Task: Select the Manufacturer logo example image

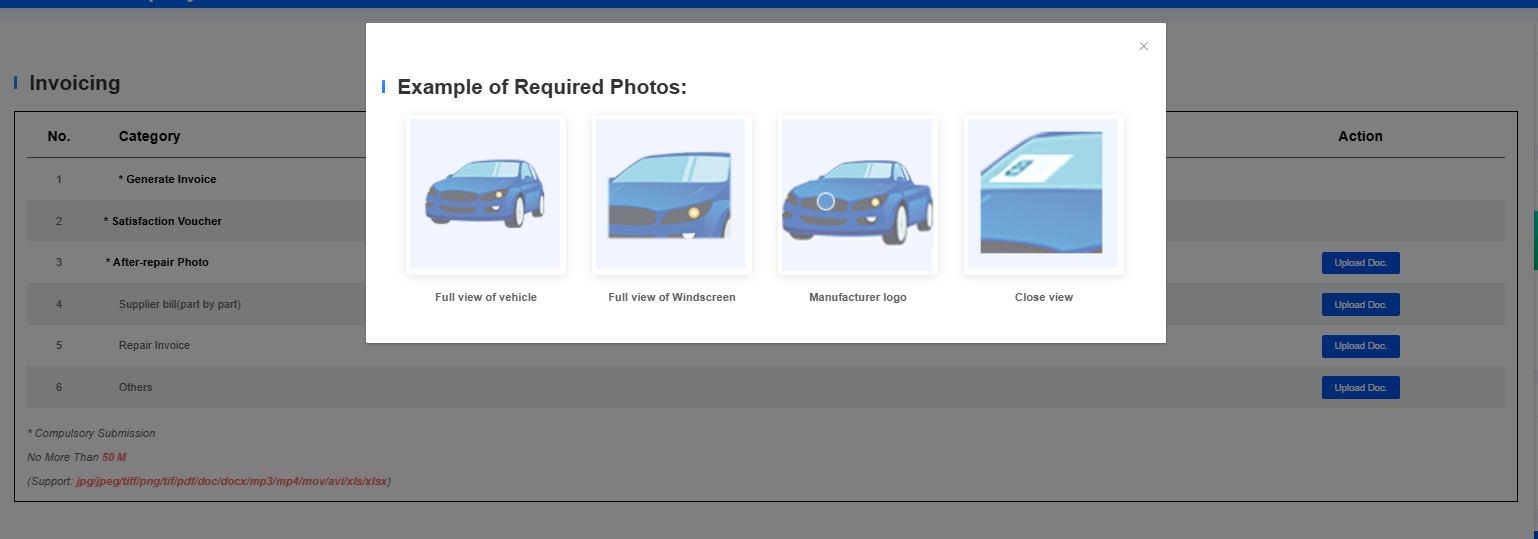Action: click(857, 194)
